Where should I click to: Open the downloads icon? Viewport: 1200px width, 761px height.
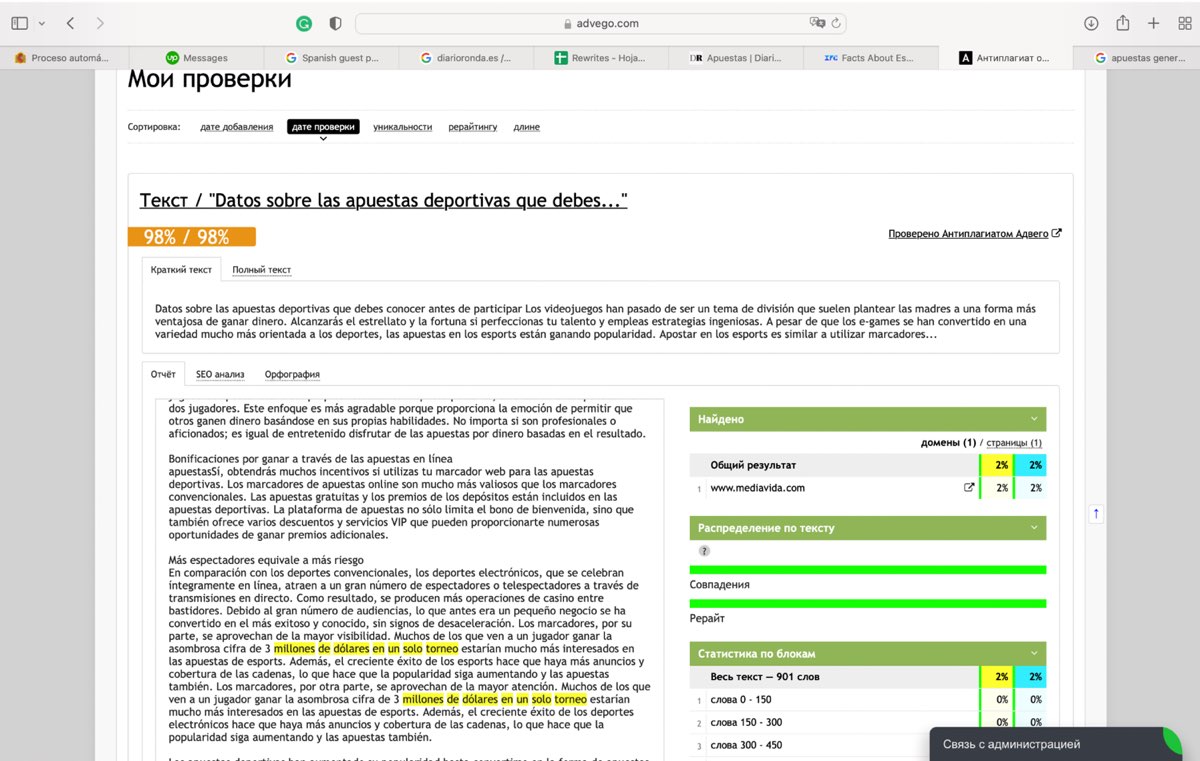click(1091, 23)
